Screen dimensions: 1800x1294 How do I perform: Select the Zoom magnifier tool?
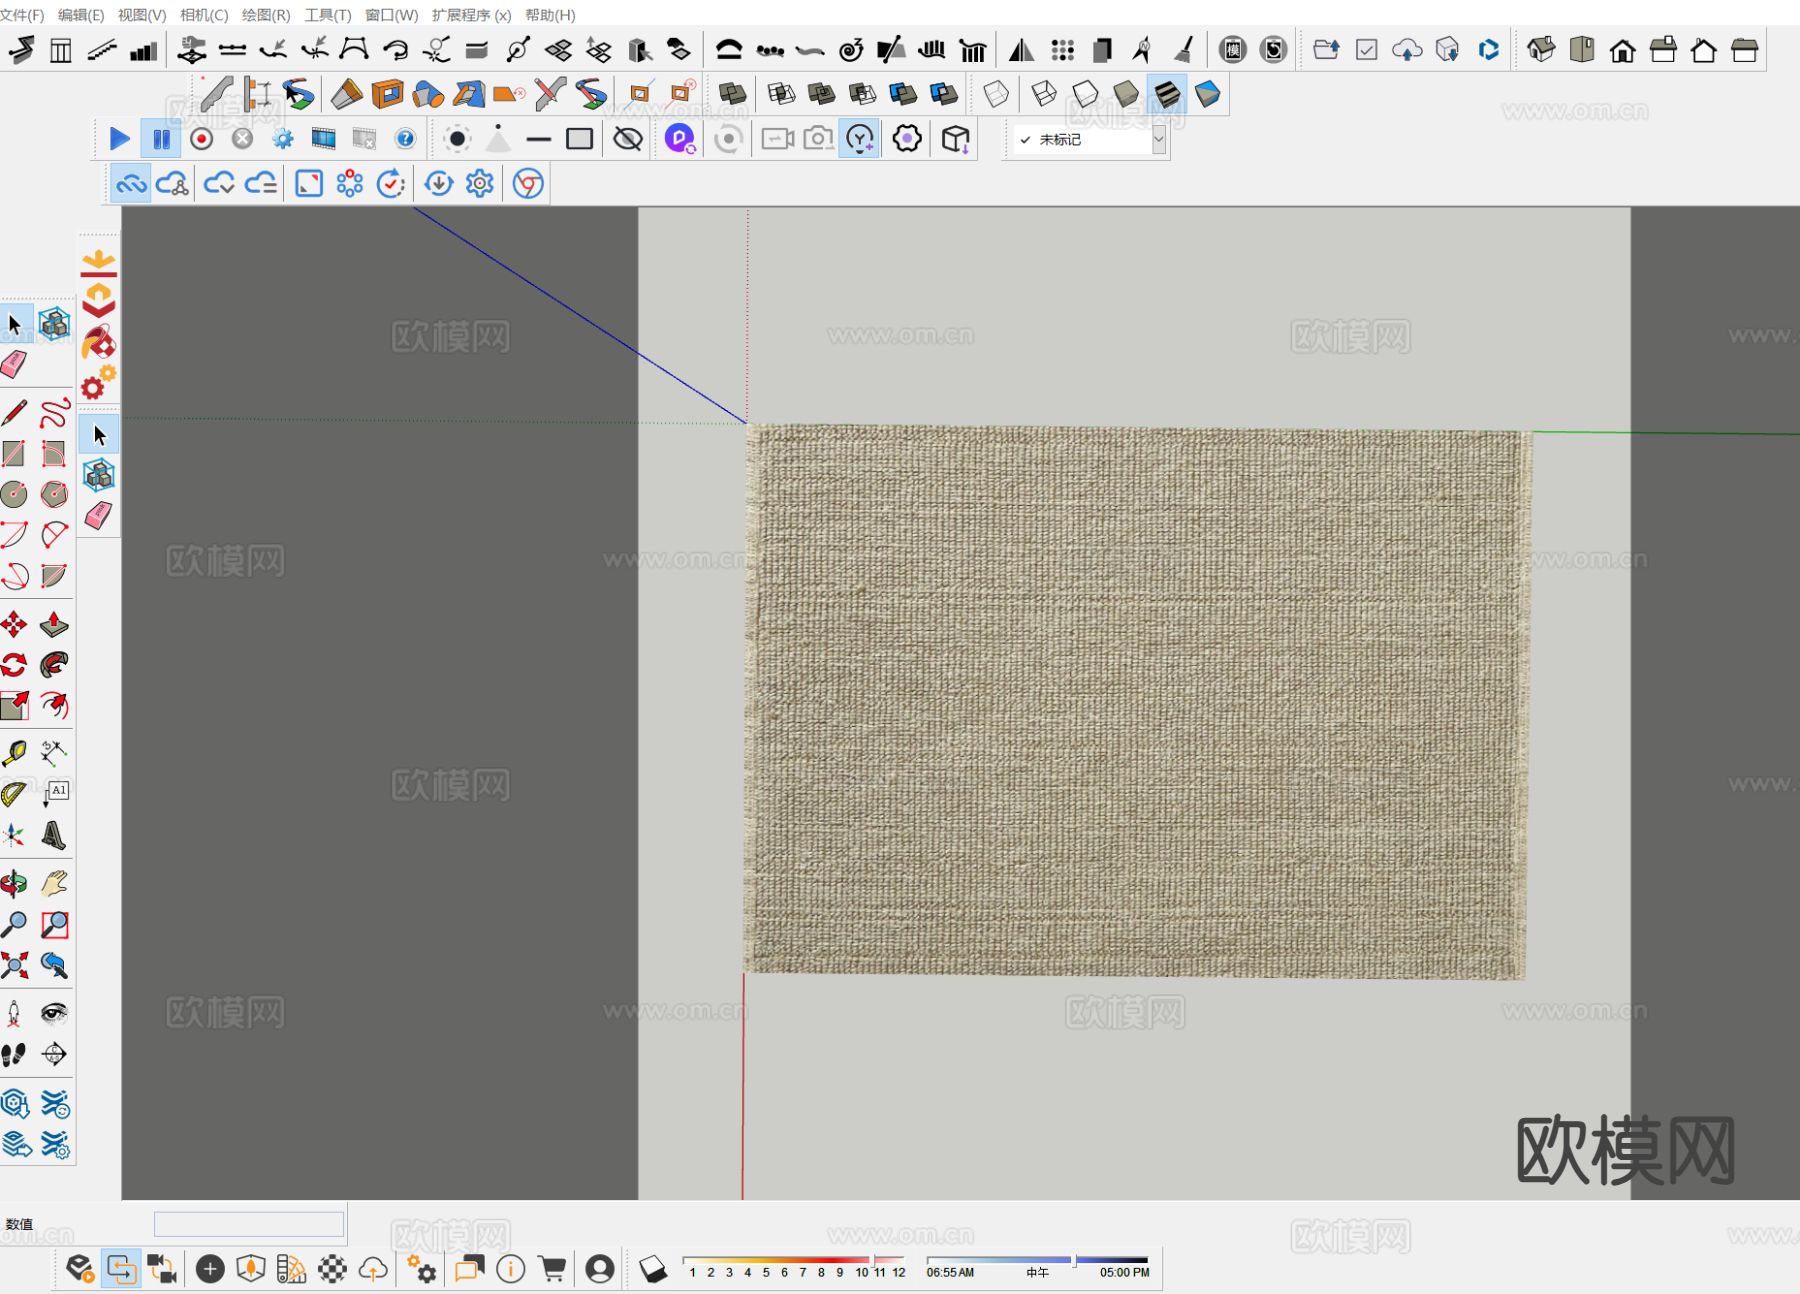pyautogui.click(x=14, y=925)
